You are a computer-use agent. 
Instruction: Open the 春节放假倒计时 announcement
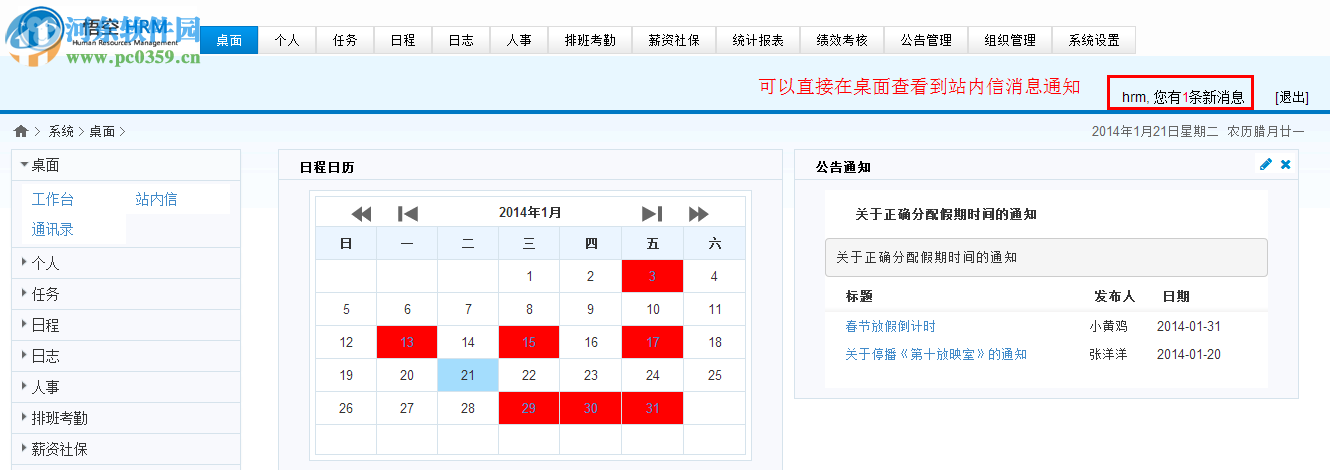[x=890, y=326]
